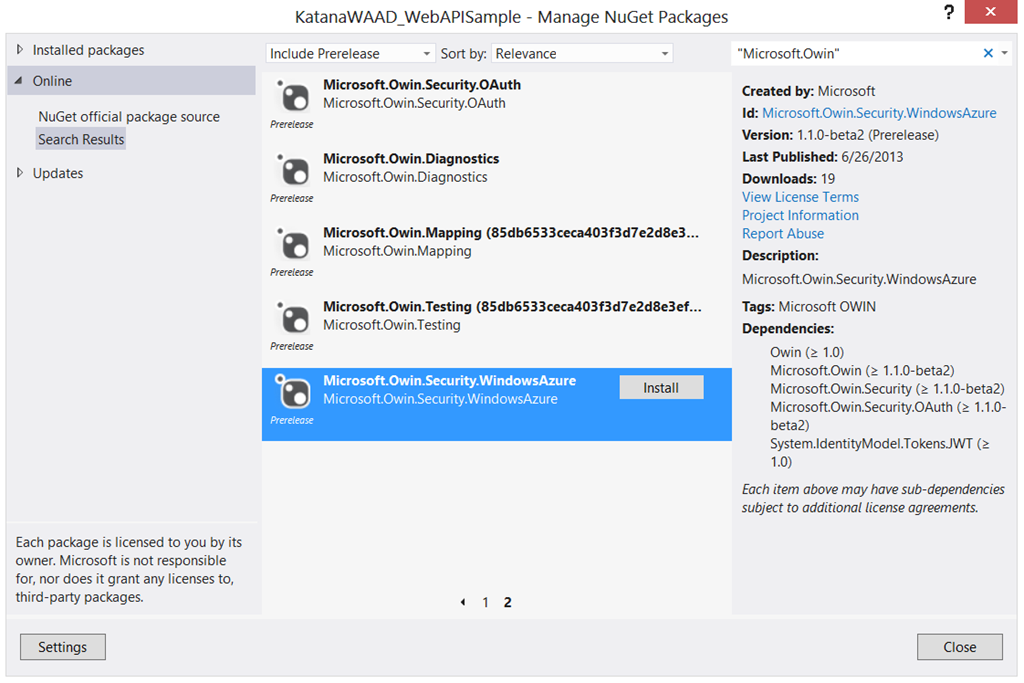Click the Microsoft.Owin.Mapping package icon
The width and height of the screenshot is (1024, 683).
pyautogui.click(x=292, y=245)
